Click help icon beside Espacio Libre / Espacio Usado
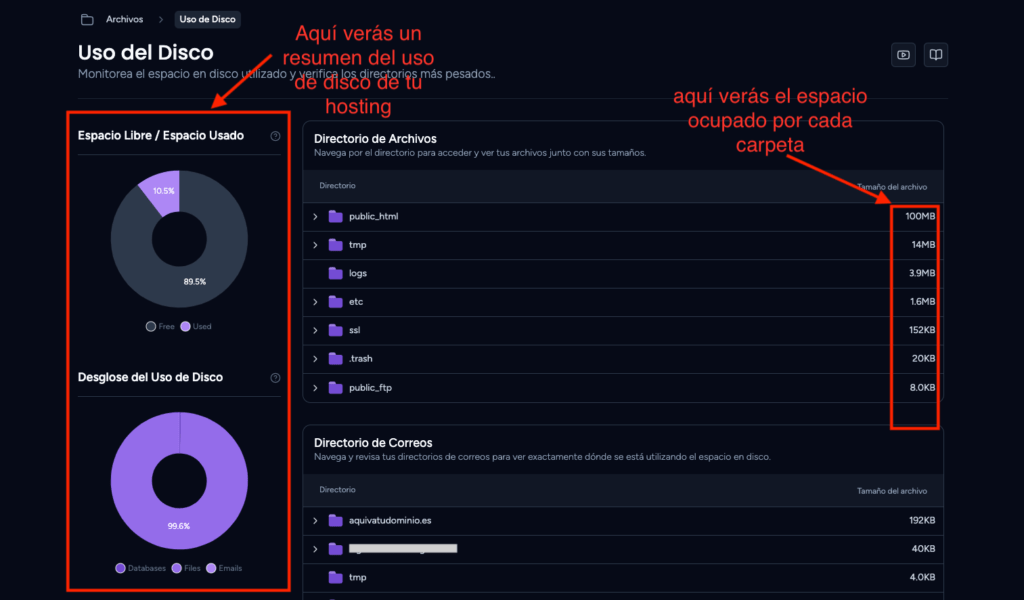Image resolution: width=1024 pixels, height=600 pixels. click(275, 136)
